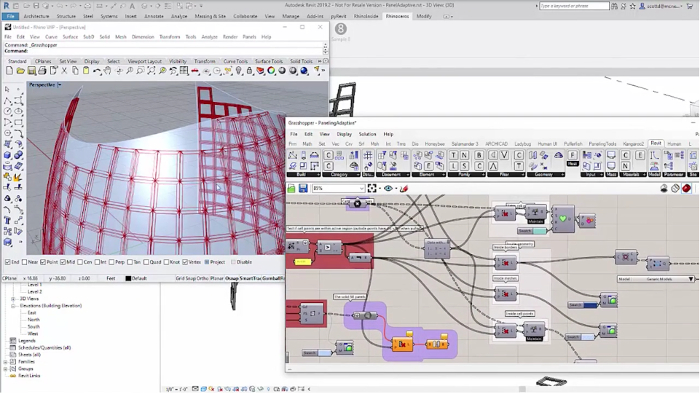Toggle Osnap in Rhino status bar
This screenshot has width=700, height=394.
232,278
